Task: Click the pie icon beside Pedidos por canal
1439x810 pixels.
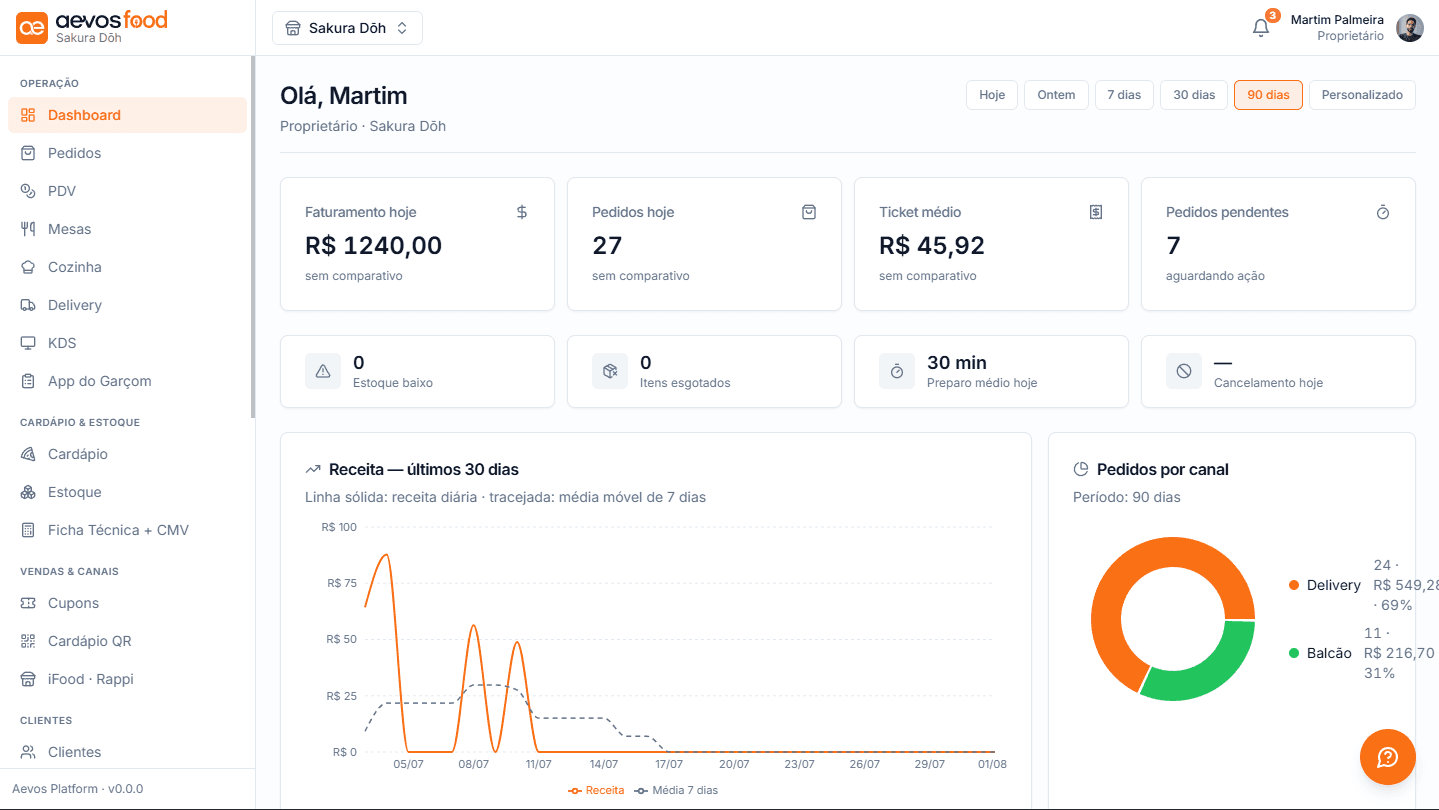Action: 1081,469
